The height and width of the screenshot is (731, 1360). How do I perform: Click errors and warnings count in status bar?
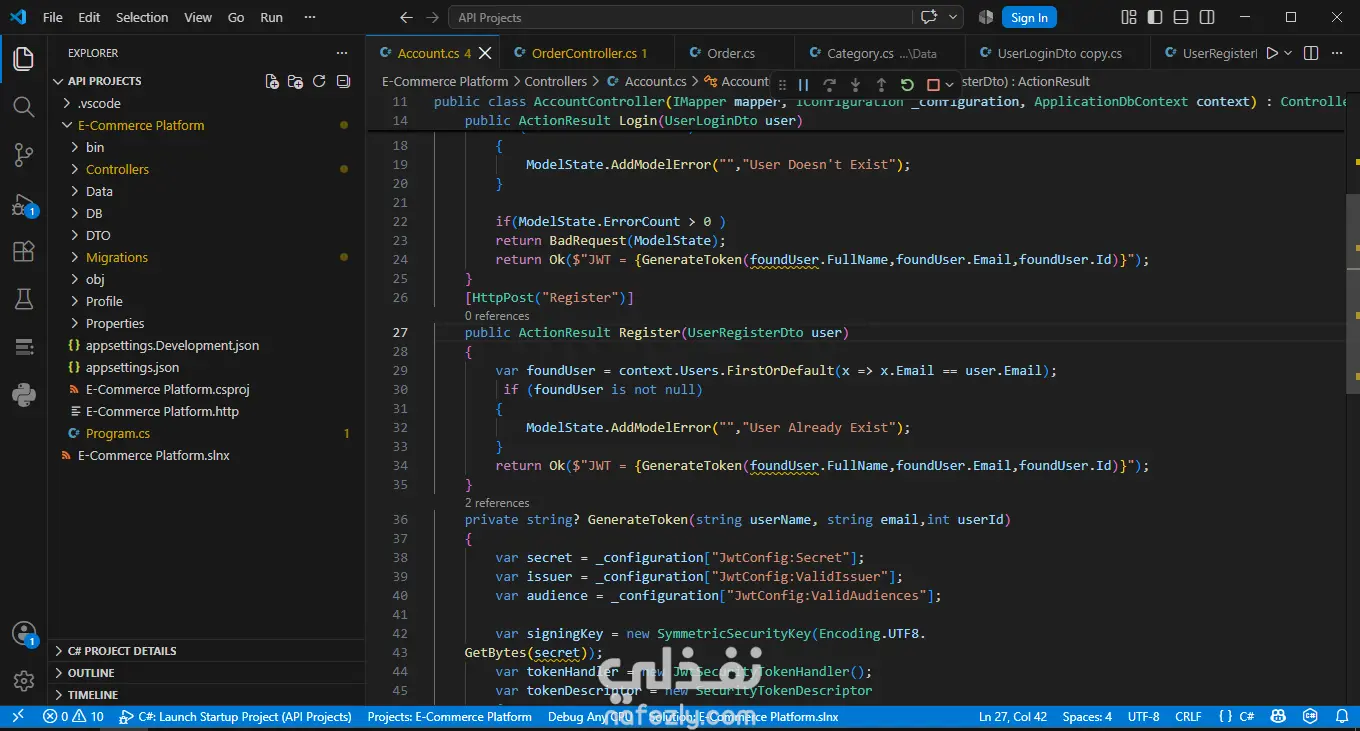click(73, 717)
